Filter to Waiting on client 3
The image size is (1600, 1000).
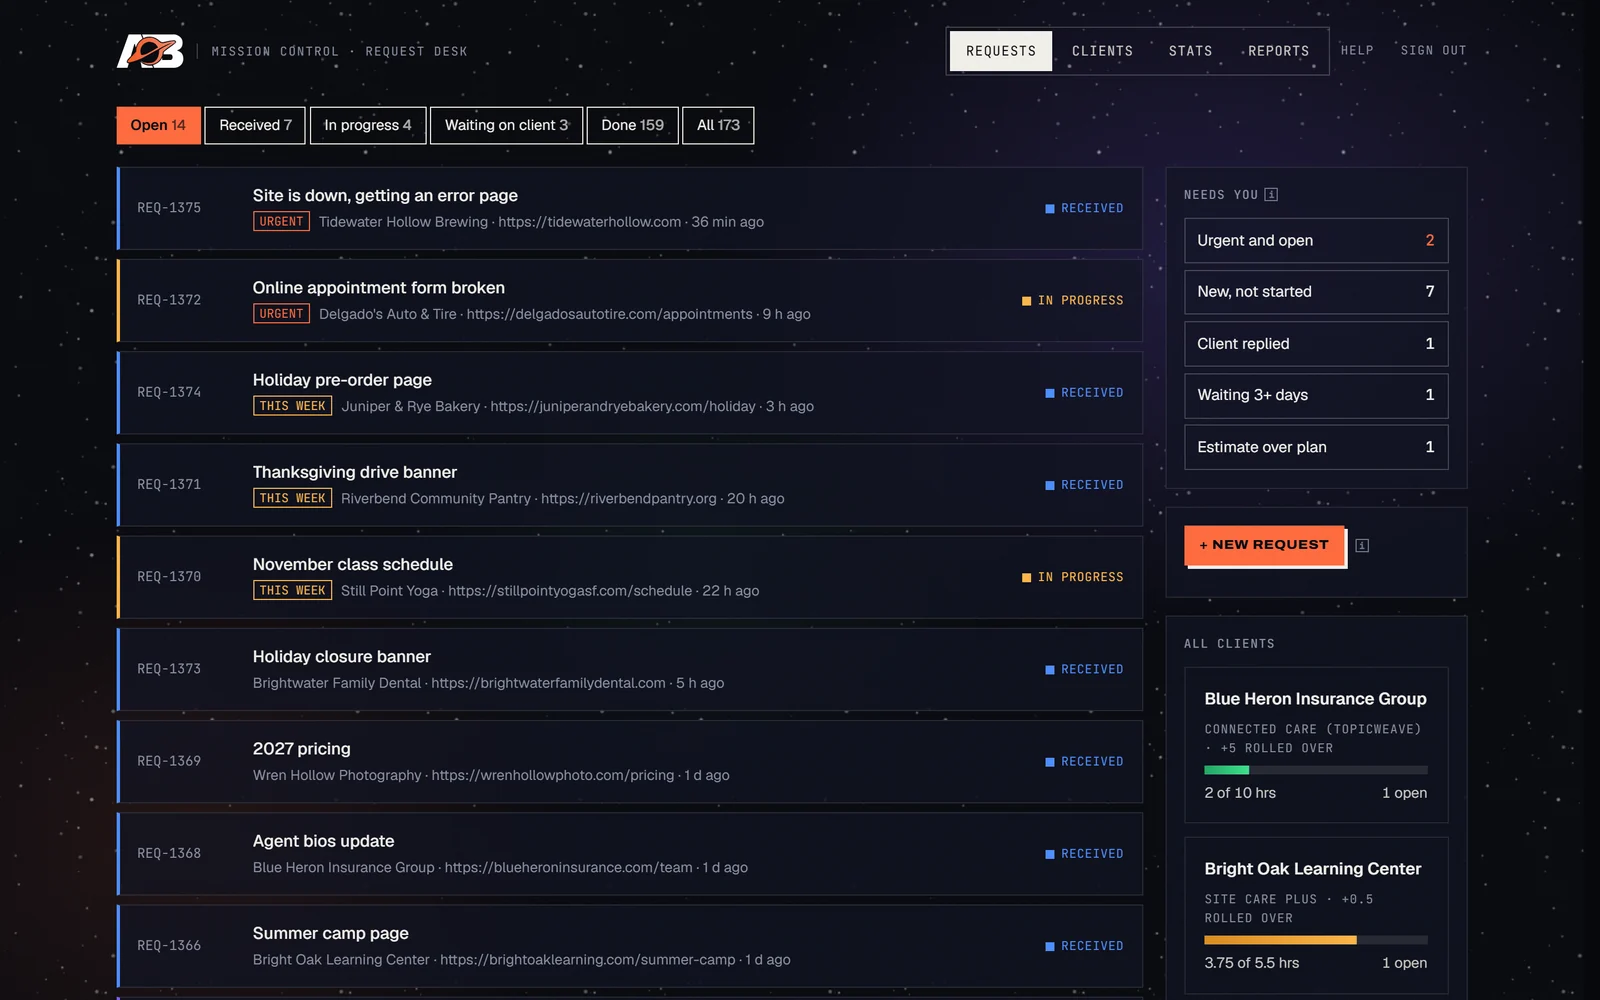[506, 125]
